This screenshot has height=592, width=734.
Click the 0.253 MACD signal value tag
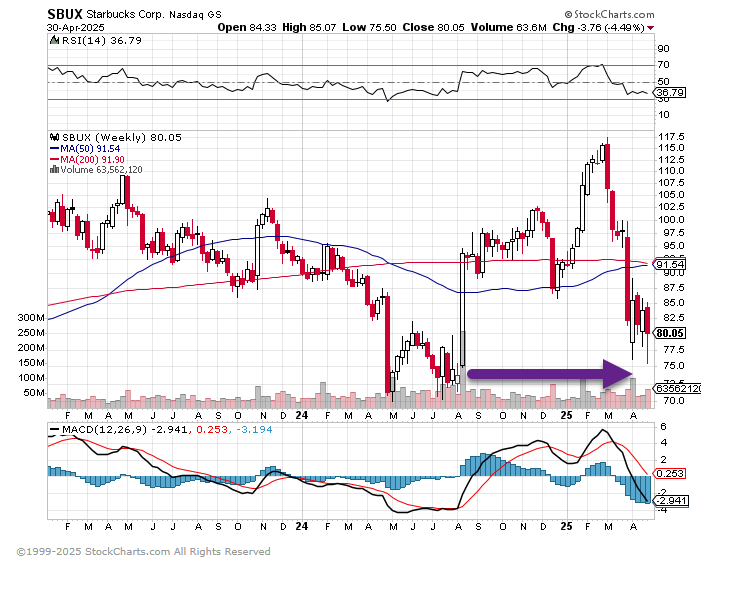670,474
